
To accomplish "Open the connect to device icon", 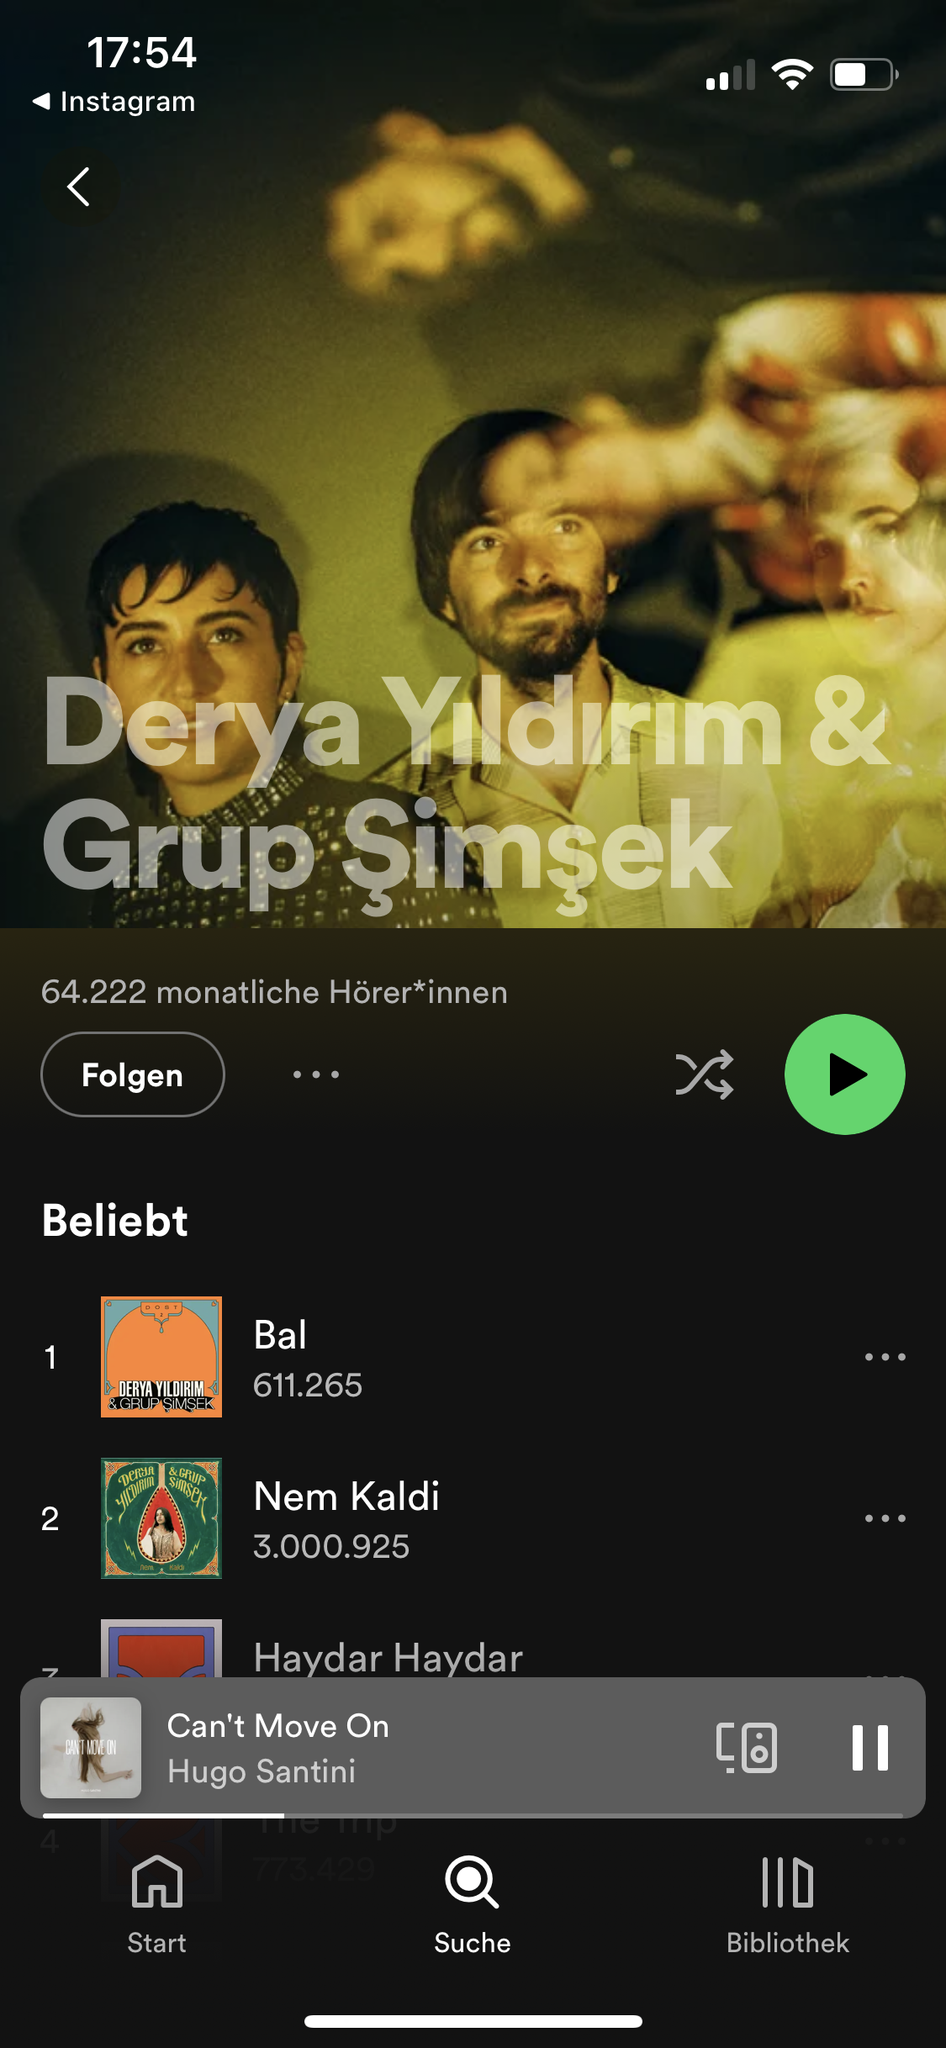I will 747,1748.
